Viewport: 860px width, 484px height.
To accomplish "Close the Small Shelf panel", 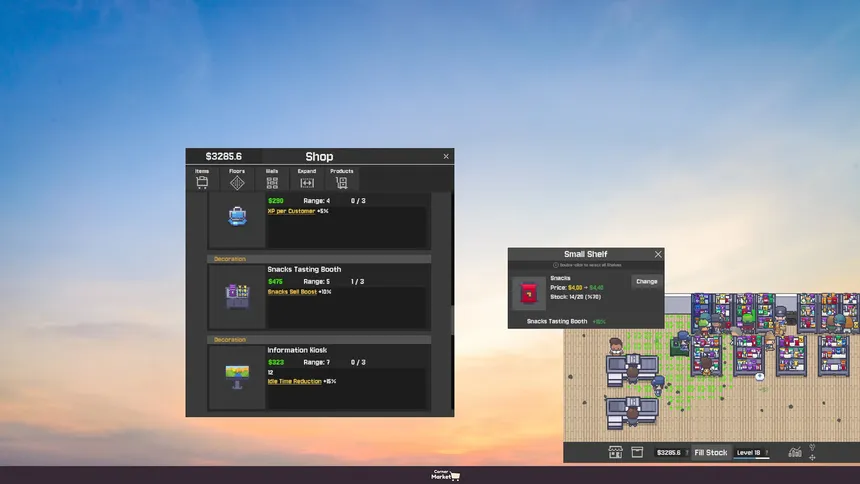I will (658, 255).
